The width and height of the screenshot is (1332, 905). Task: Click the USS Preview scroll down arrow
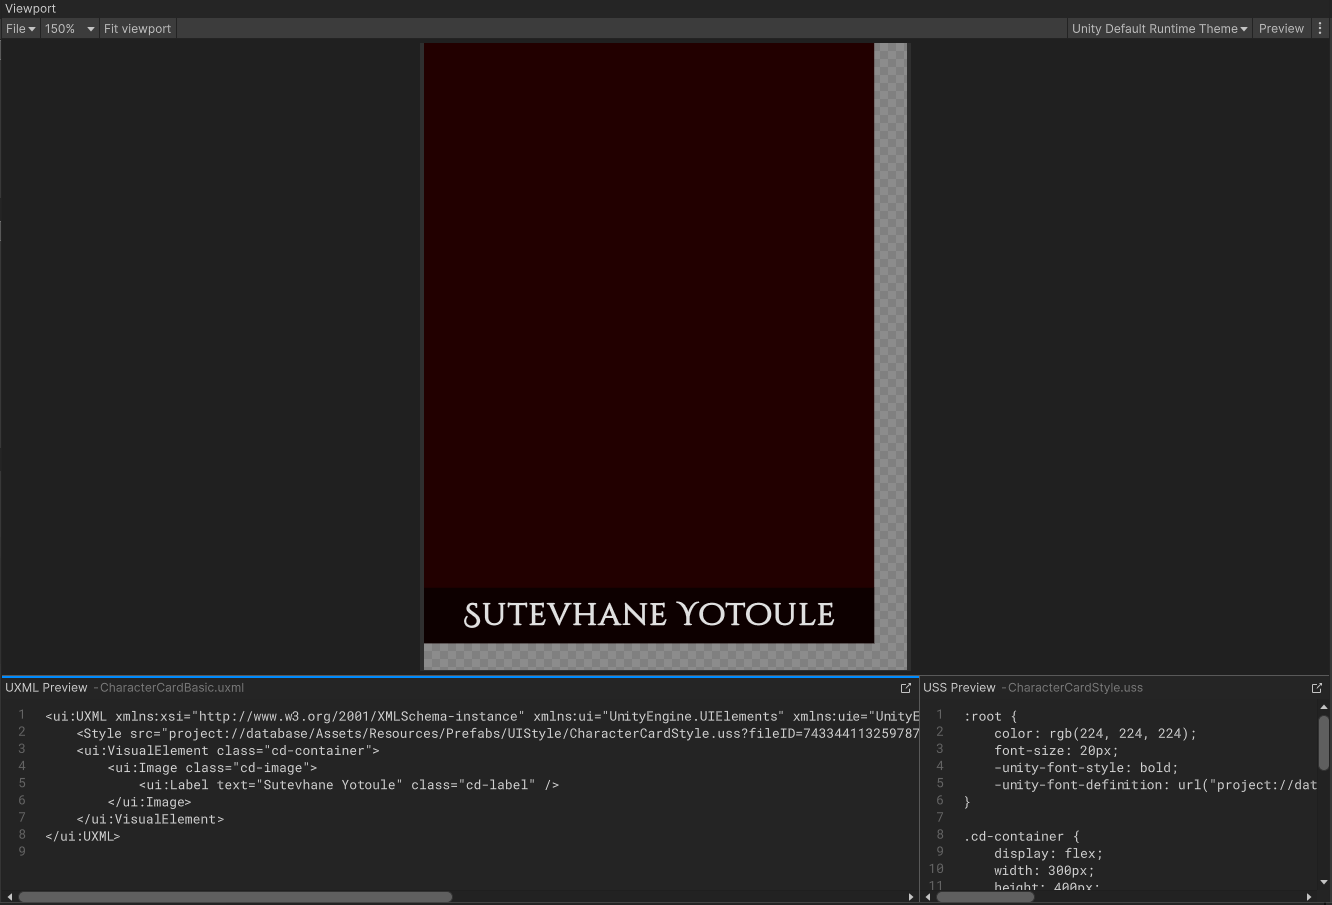(x=1324, y=882)
